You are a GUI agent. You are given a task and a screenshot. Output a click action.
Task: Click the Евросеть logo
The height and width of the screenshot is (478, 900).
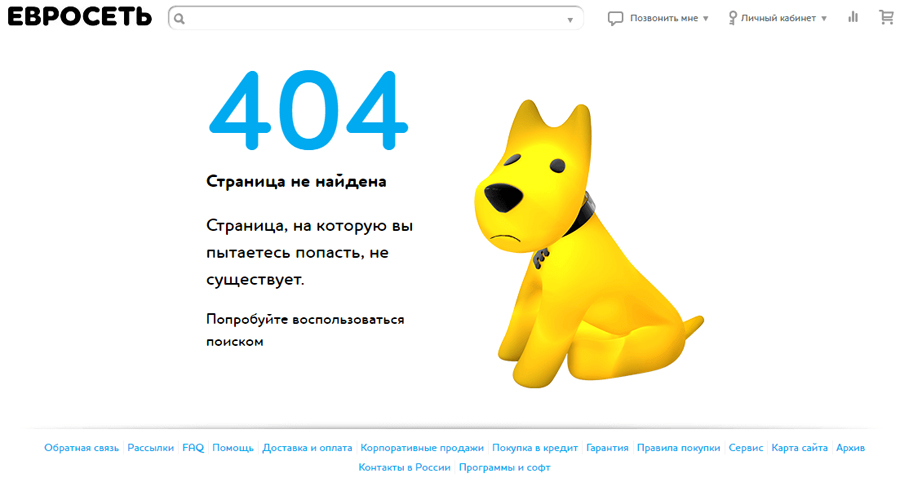(x=80, y=17)
